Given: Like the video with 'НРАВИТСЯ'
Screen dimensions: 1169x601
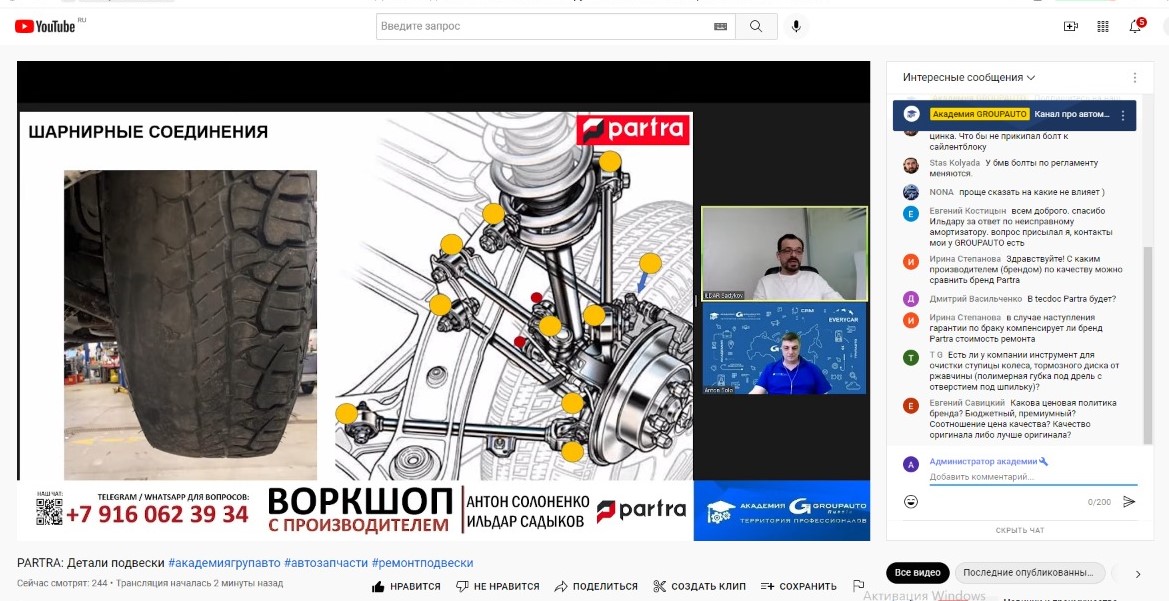Looking at the screenshot, I should [x=406, y=586].
